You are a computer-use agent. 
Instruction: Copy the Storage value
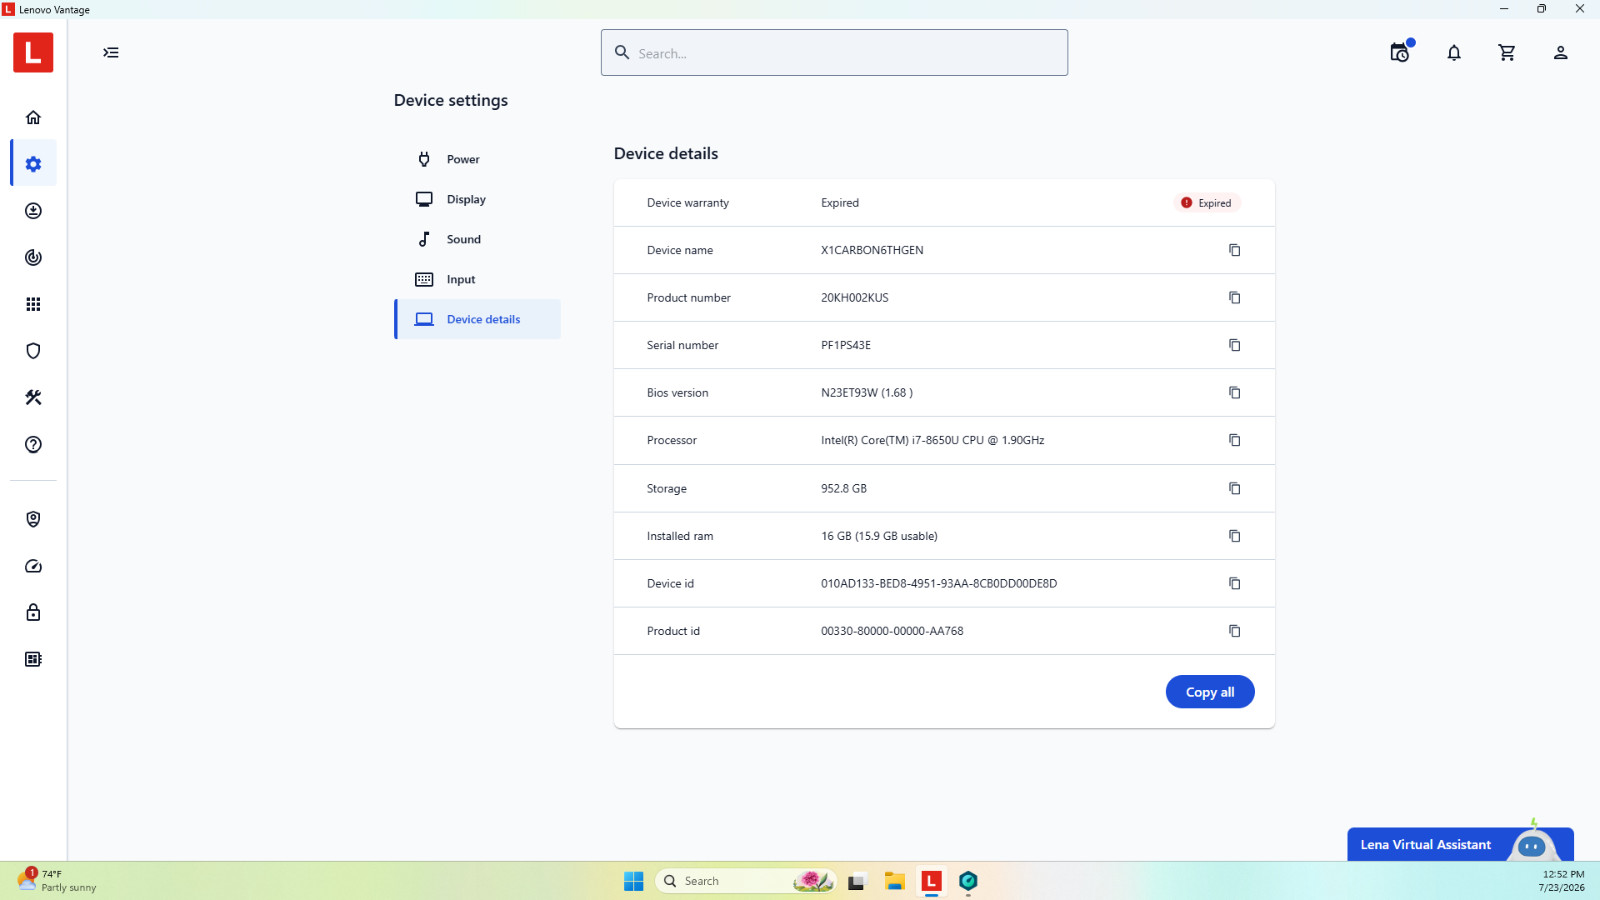point(1235,489)
